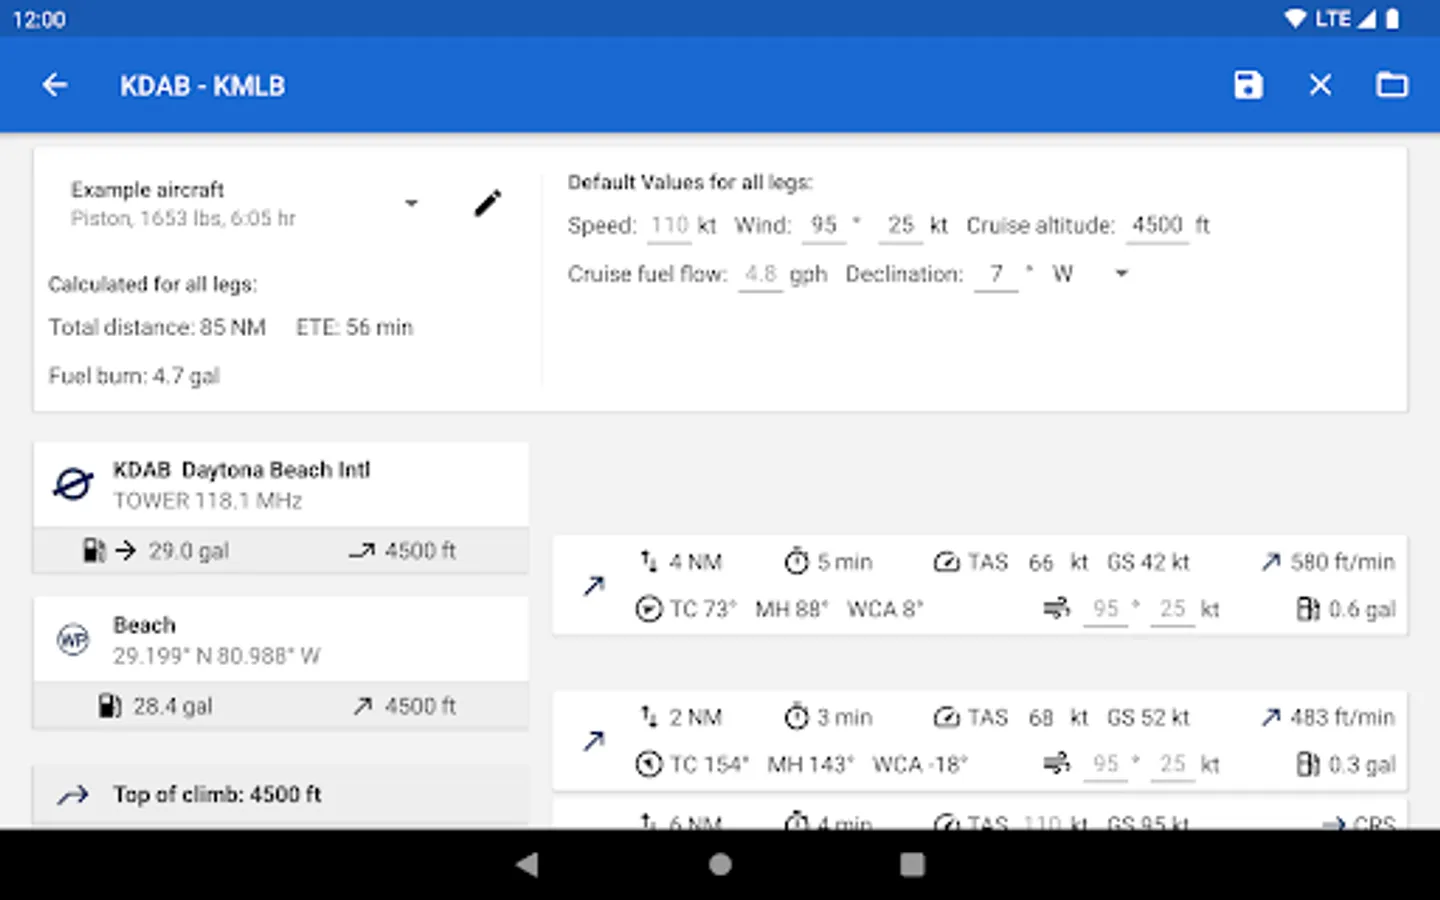Edit second leg wind direction 95

[1105, 764]
